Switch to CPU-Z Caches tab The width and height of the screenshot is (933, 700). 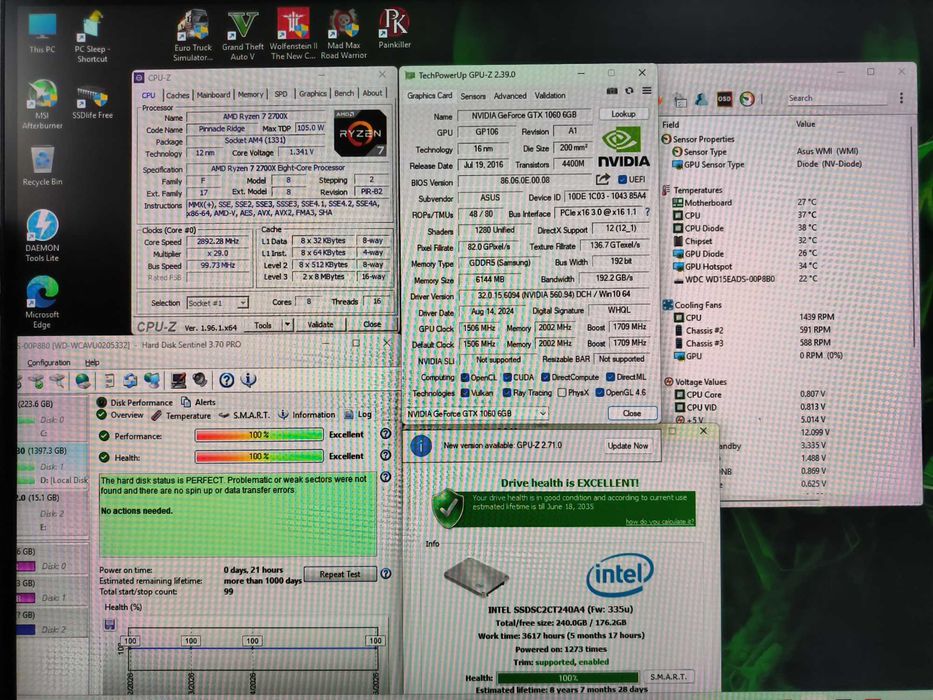[177, 95]
